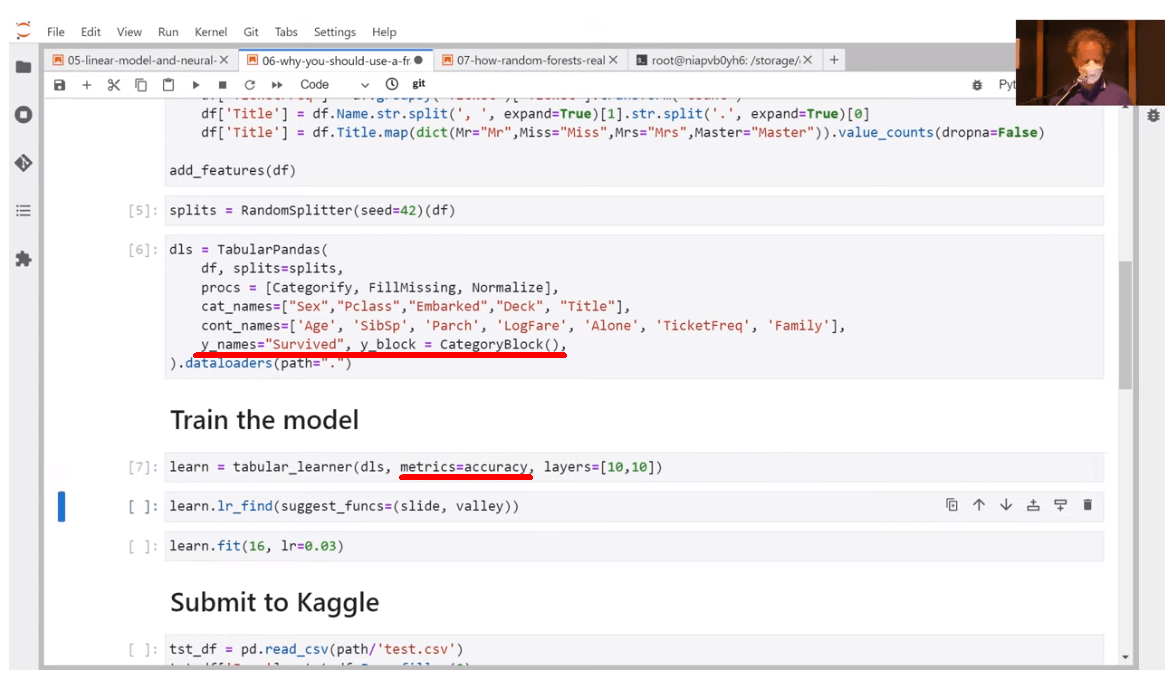Restart the kernel with the circular arrow icon
This screenshot has width=1165, height=674.
point(249,85)
